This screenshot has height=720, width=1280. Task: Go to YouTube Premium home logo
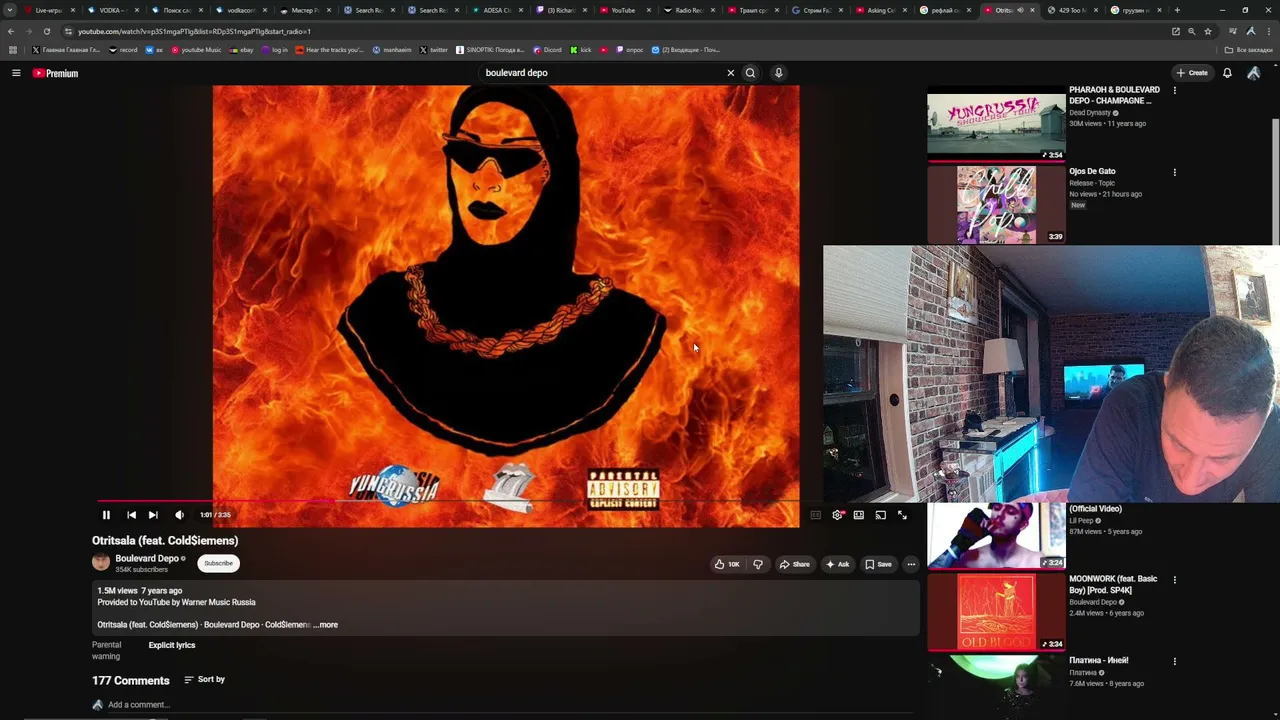pyautogui.click(x=55, y=73)
